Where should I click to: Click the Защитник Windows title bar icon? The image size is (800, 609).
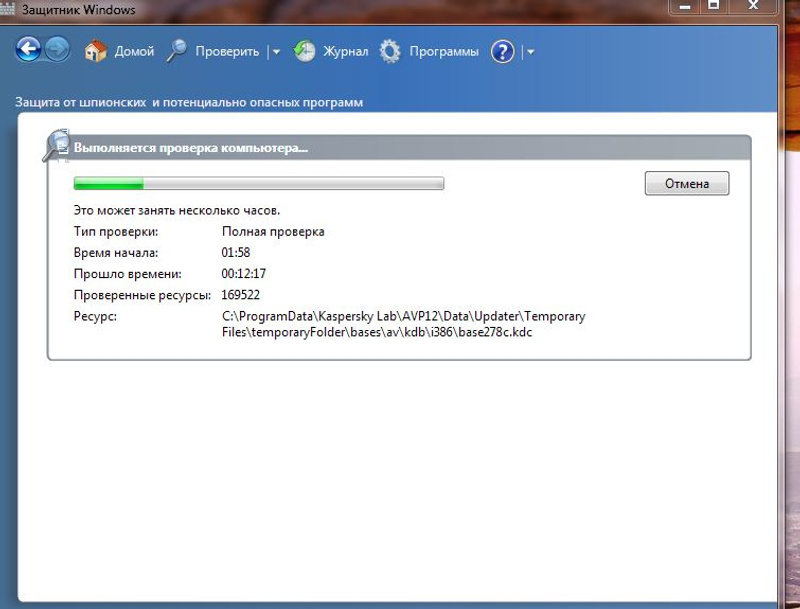(7, 9)
